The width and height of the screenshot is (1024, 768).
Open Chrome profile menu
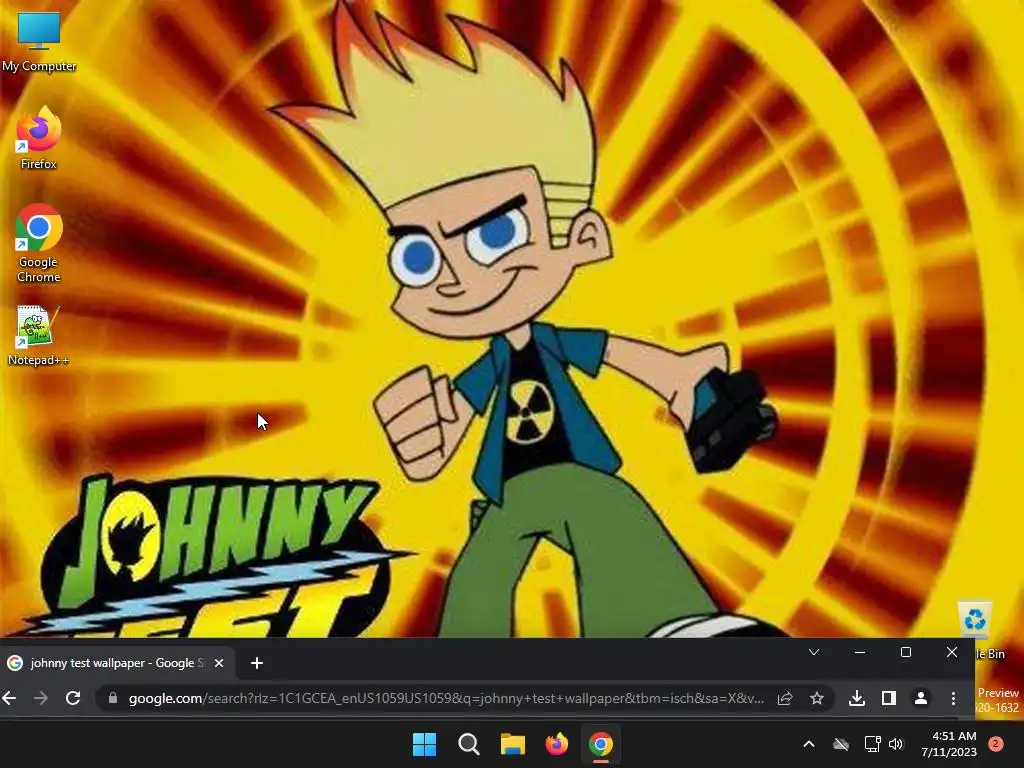click(921, 698)
